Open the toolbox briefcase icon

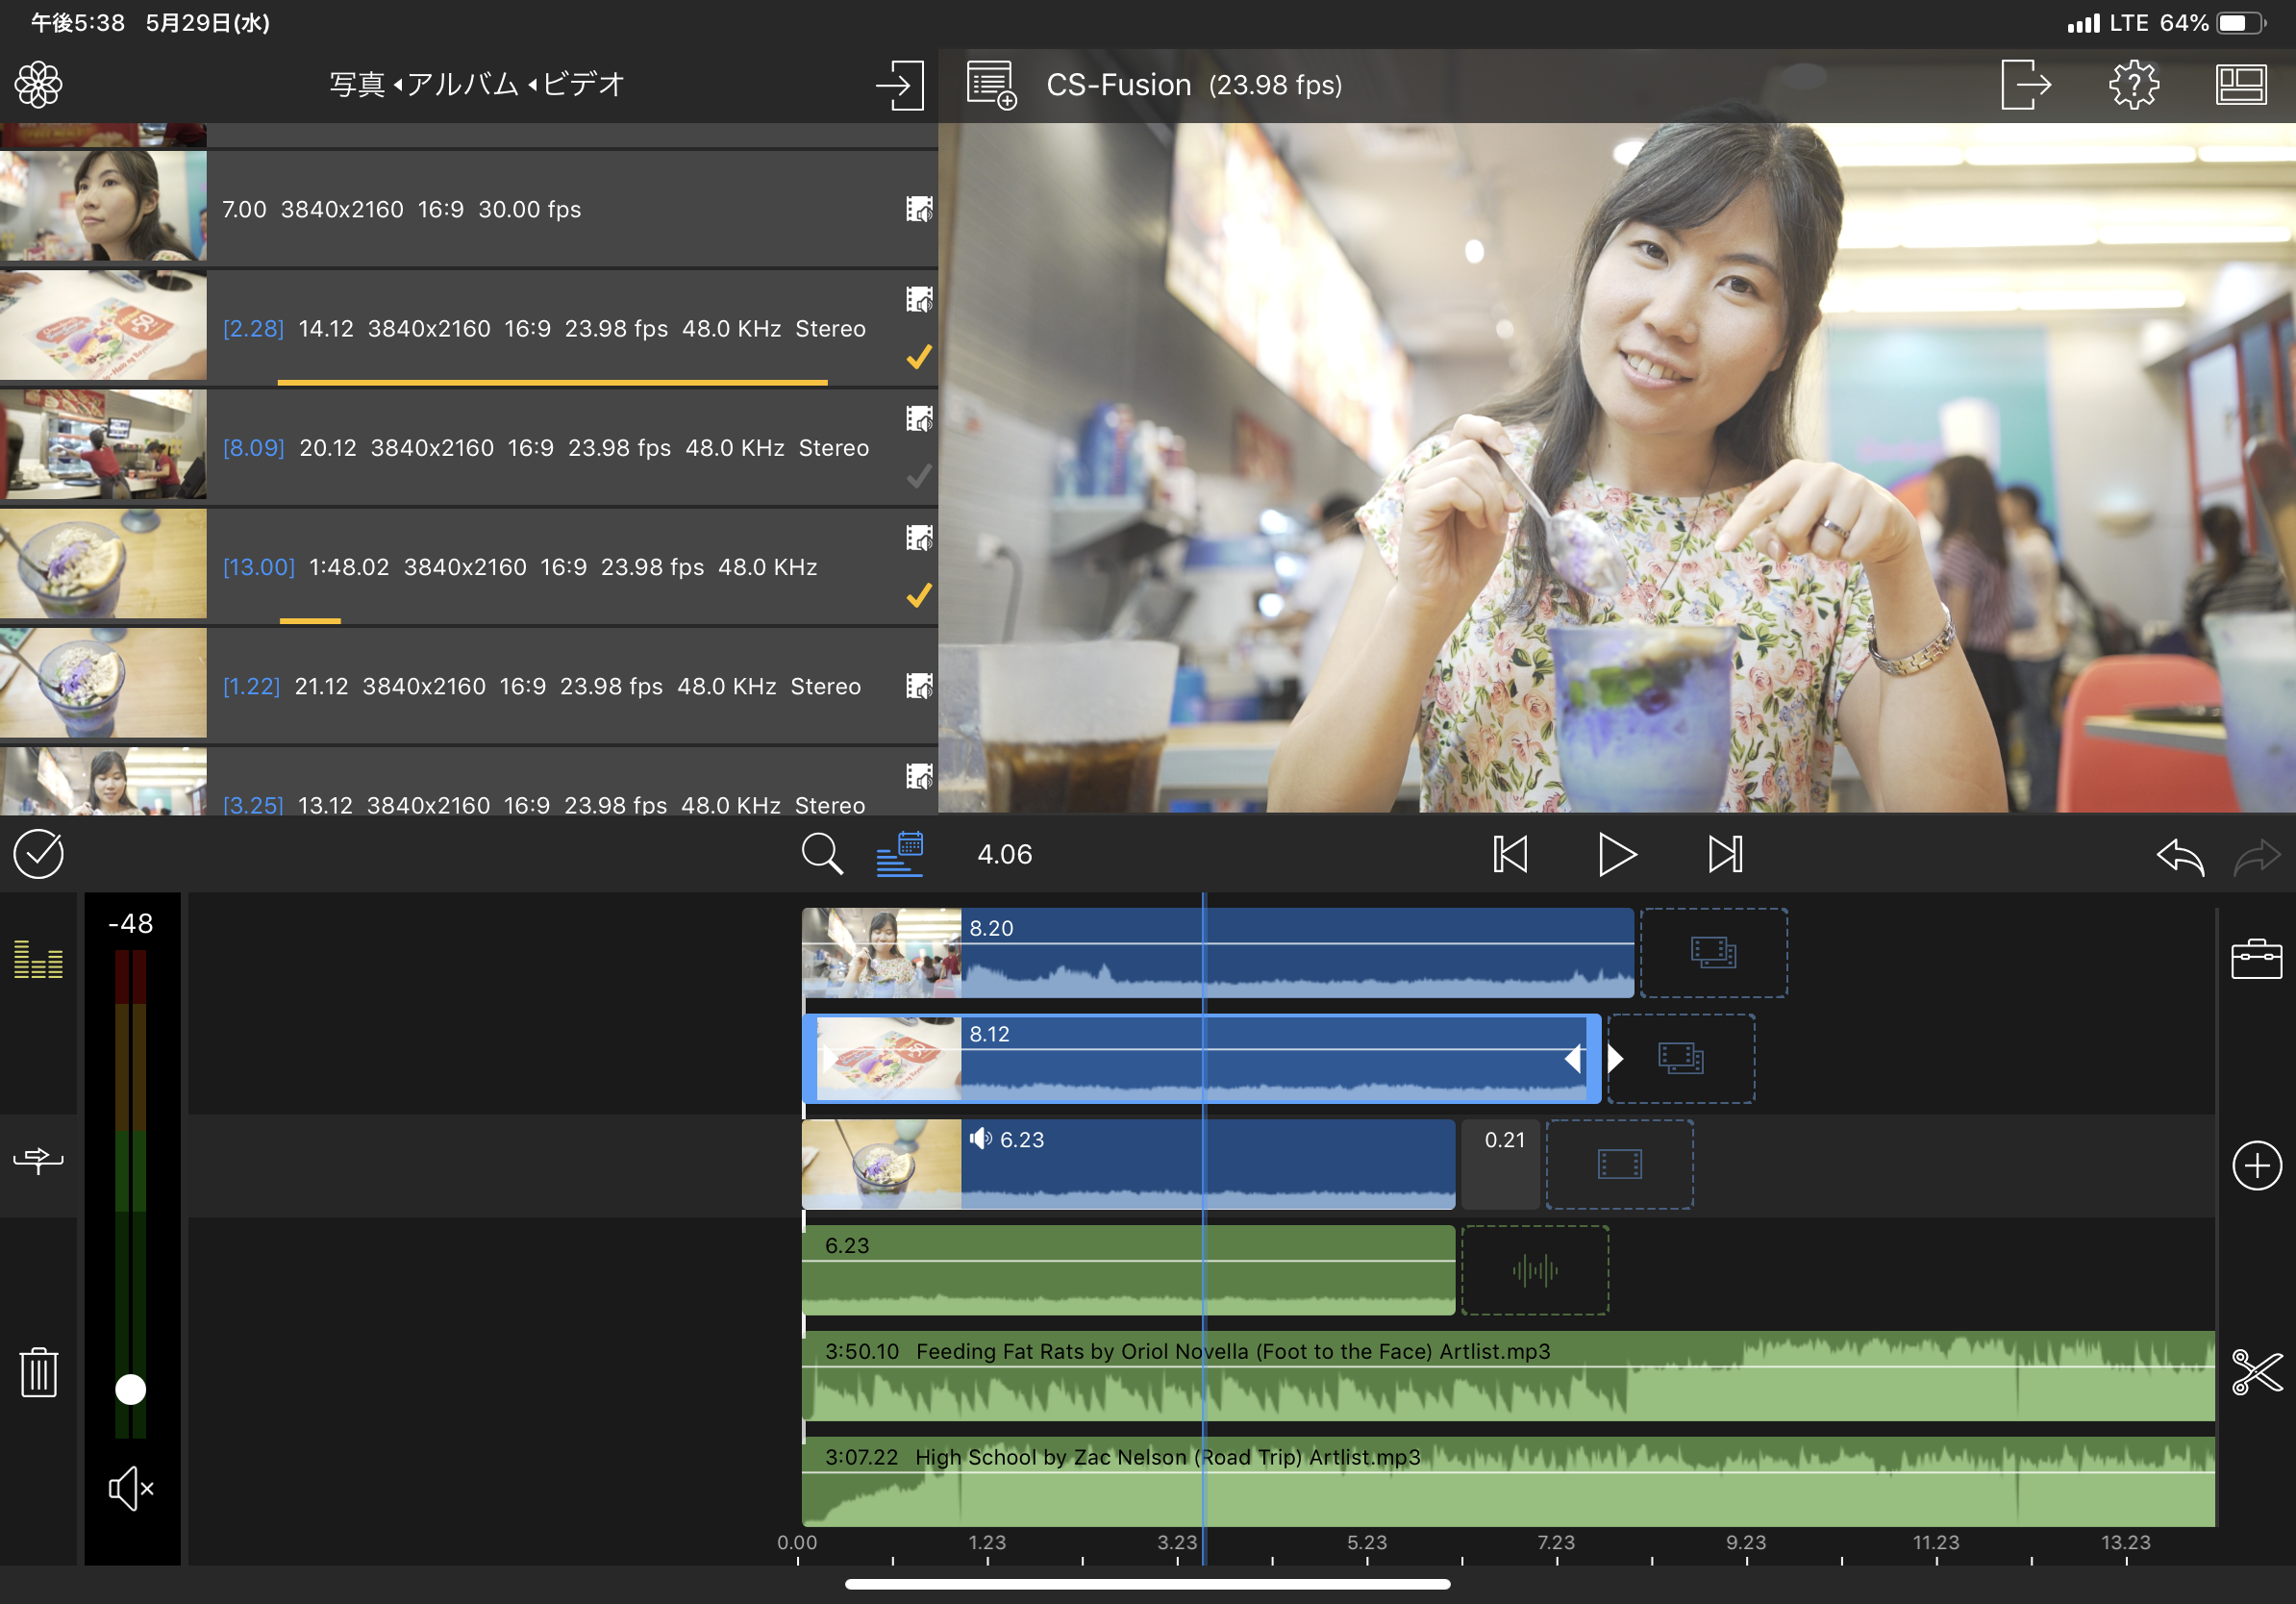click(x=2256, y=958)
